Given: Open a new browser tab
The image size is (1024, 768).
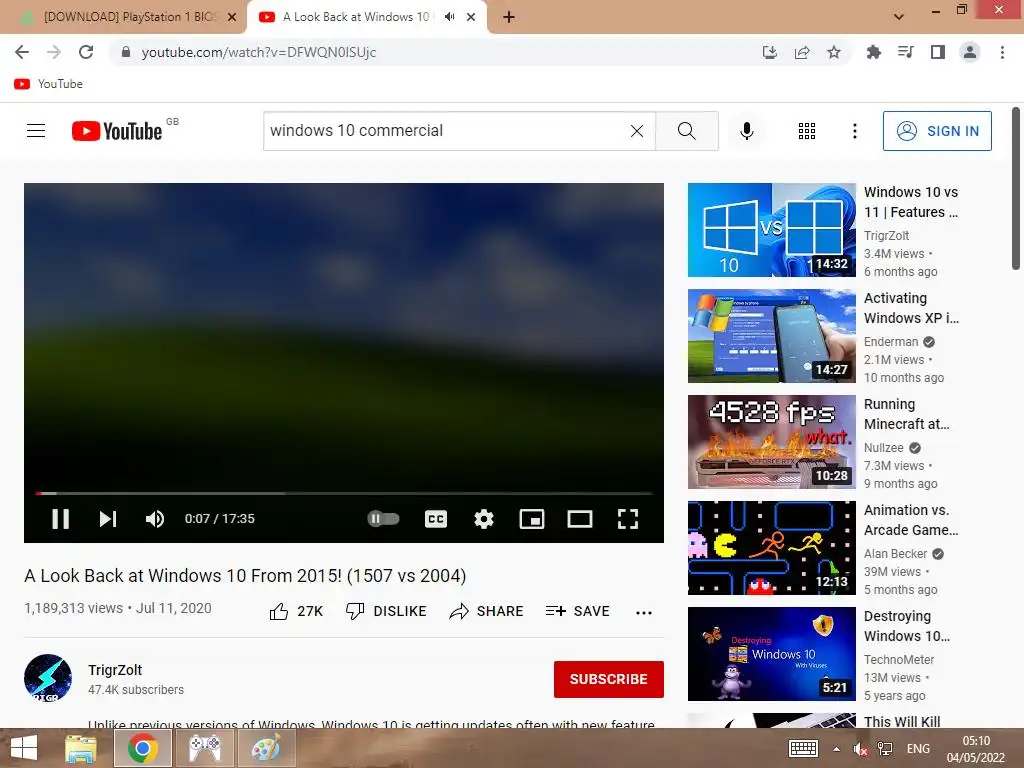Looking at the screenshot, I should (x=509, y=17).
